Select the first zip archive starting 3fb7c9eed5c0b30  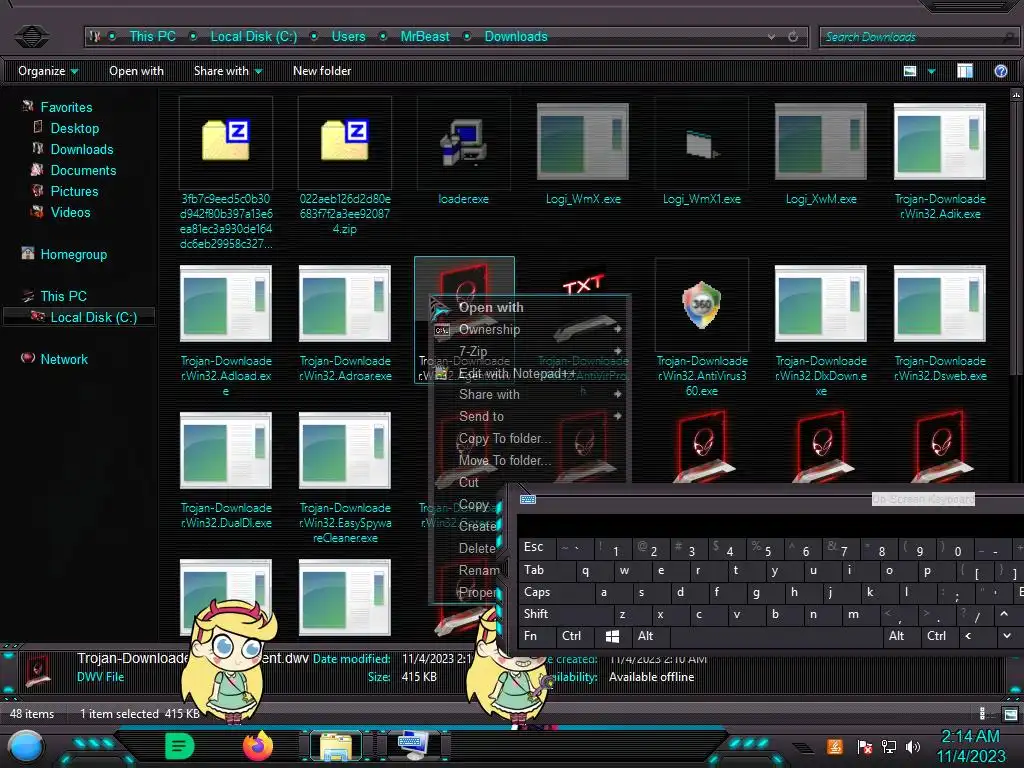click(226, 140)
